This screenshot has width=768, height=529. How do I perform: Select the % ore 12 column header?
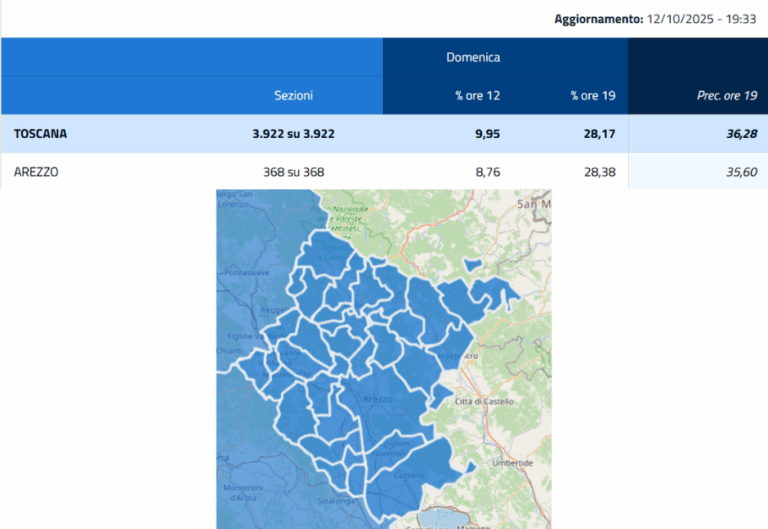pos(477,95)
